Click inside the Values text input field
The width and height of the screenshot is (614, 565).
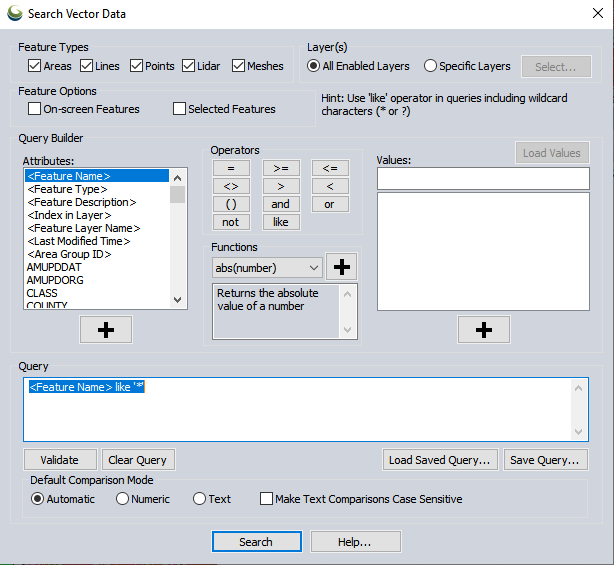point(482,178)
